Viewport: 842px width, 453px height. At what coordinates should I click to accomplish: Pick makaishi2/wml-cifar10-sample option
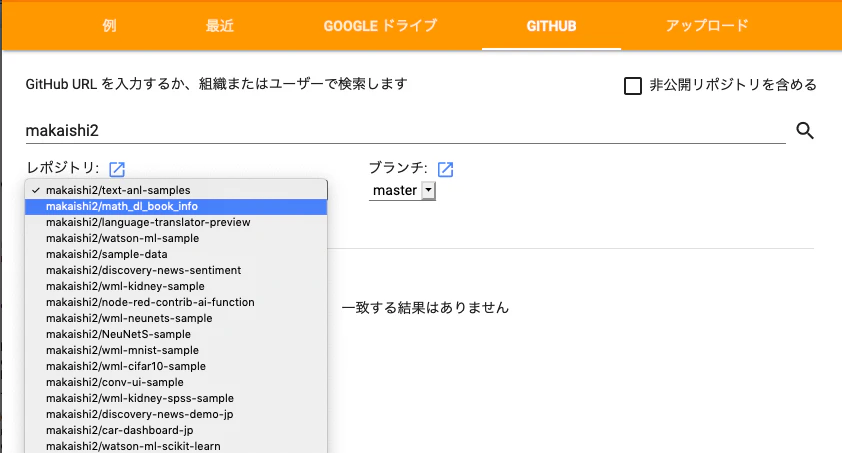pos(176,367)
